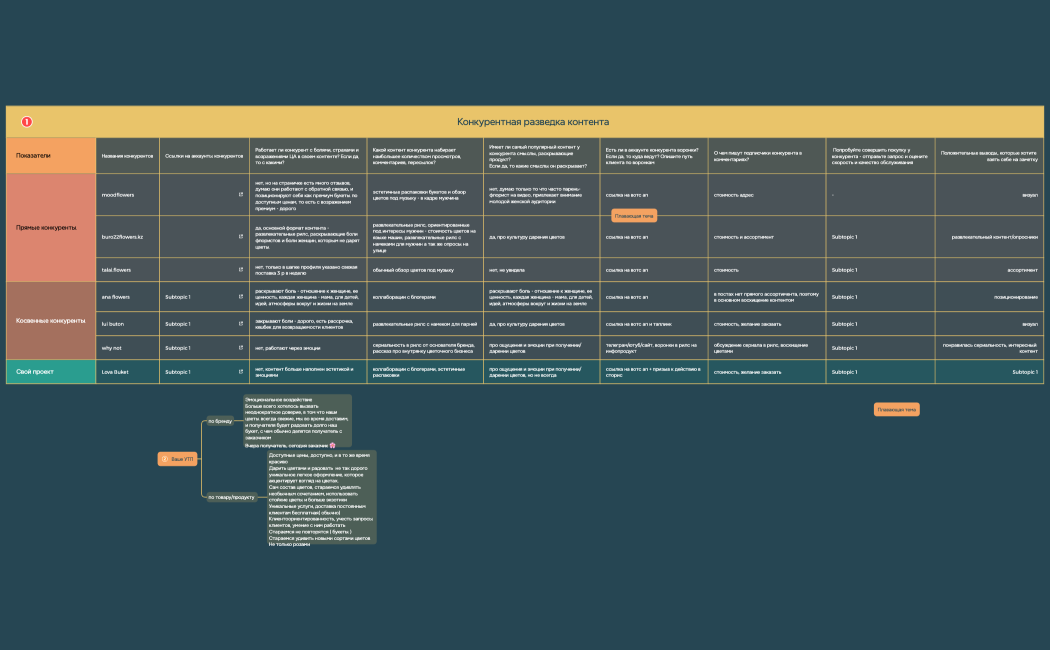Open the link icon in the Love Buket row
Viewport: 1050px width, 650px height.
tap(241, 372)
